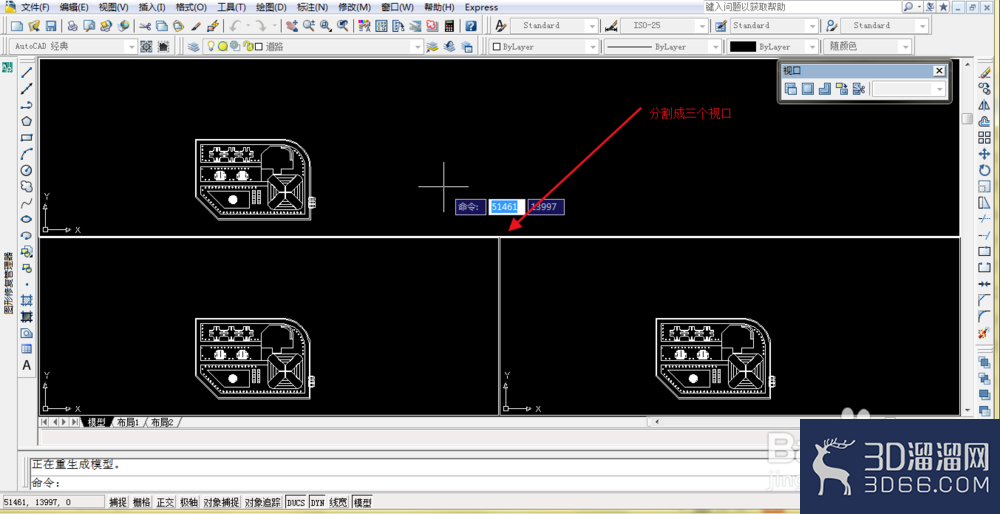The height and width of the screenshot is (514, 1000).
Task: Open the Help question mark icon
Action: (x=471, y=26)
